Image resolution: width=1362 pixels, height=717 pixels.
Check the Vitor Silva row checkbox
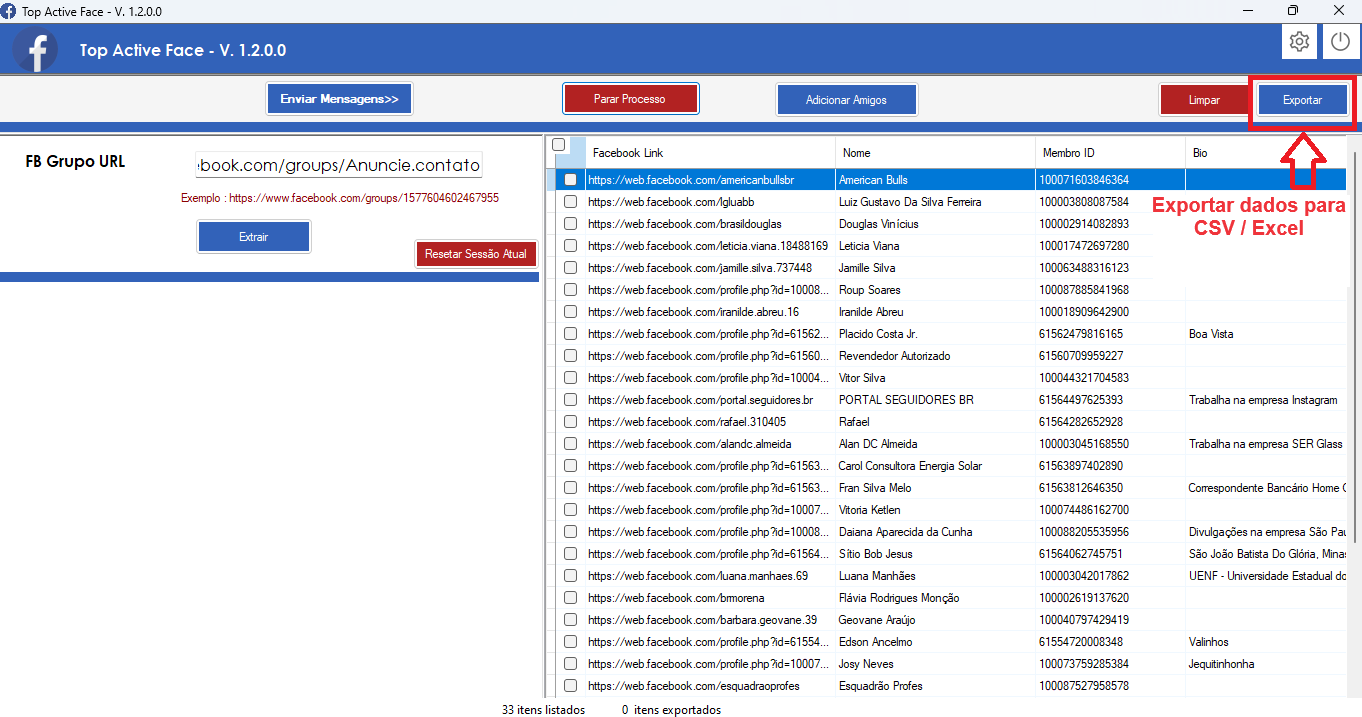point(570,378)
